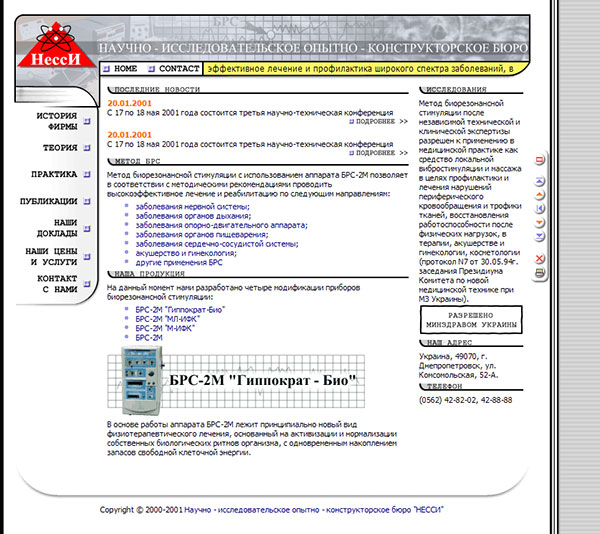Click the bullet icon beside Практика

pyautogui.click(x=87, y=174)
